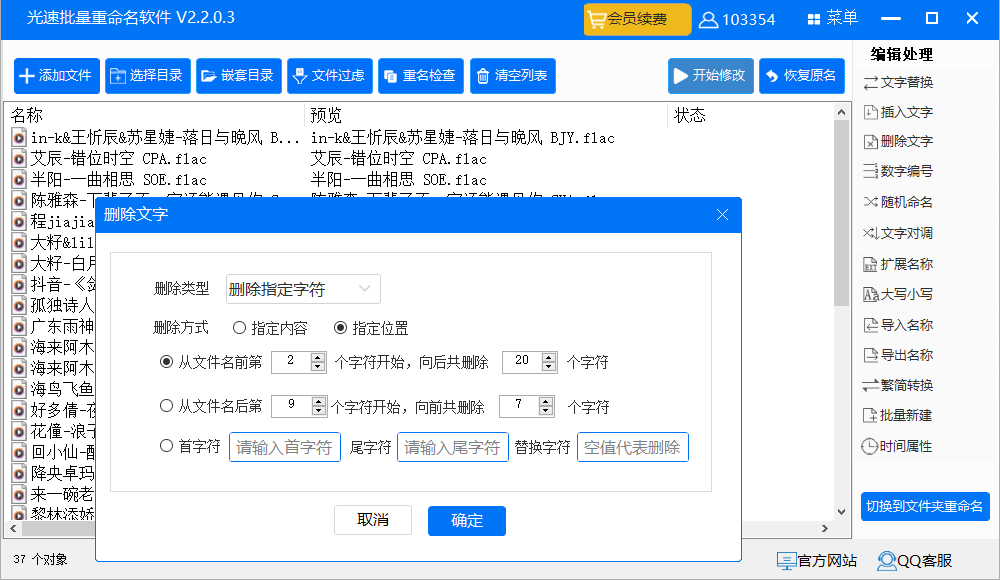The height and width of the screenshot is (580, 1000).
Task: Open the 时间属性 time attribute tool
Action: [897, 447]
